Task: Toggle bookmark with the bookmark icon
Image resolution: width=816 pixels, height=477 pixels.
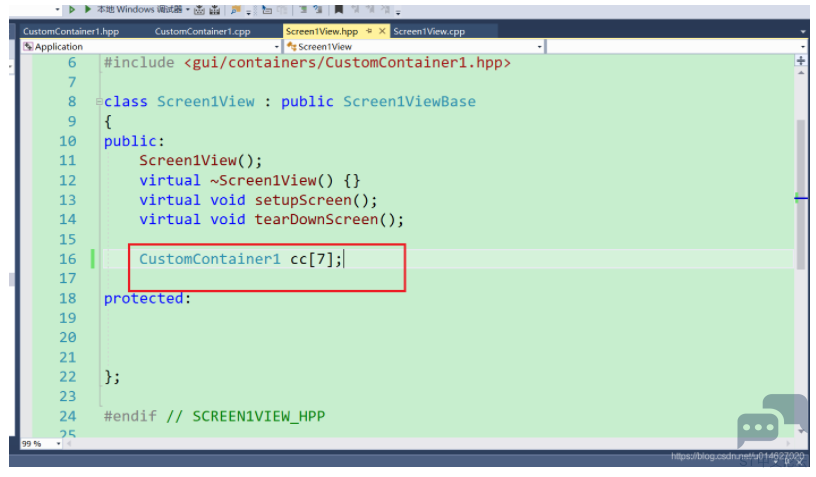Action: [339, 9]
